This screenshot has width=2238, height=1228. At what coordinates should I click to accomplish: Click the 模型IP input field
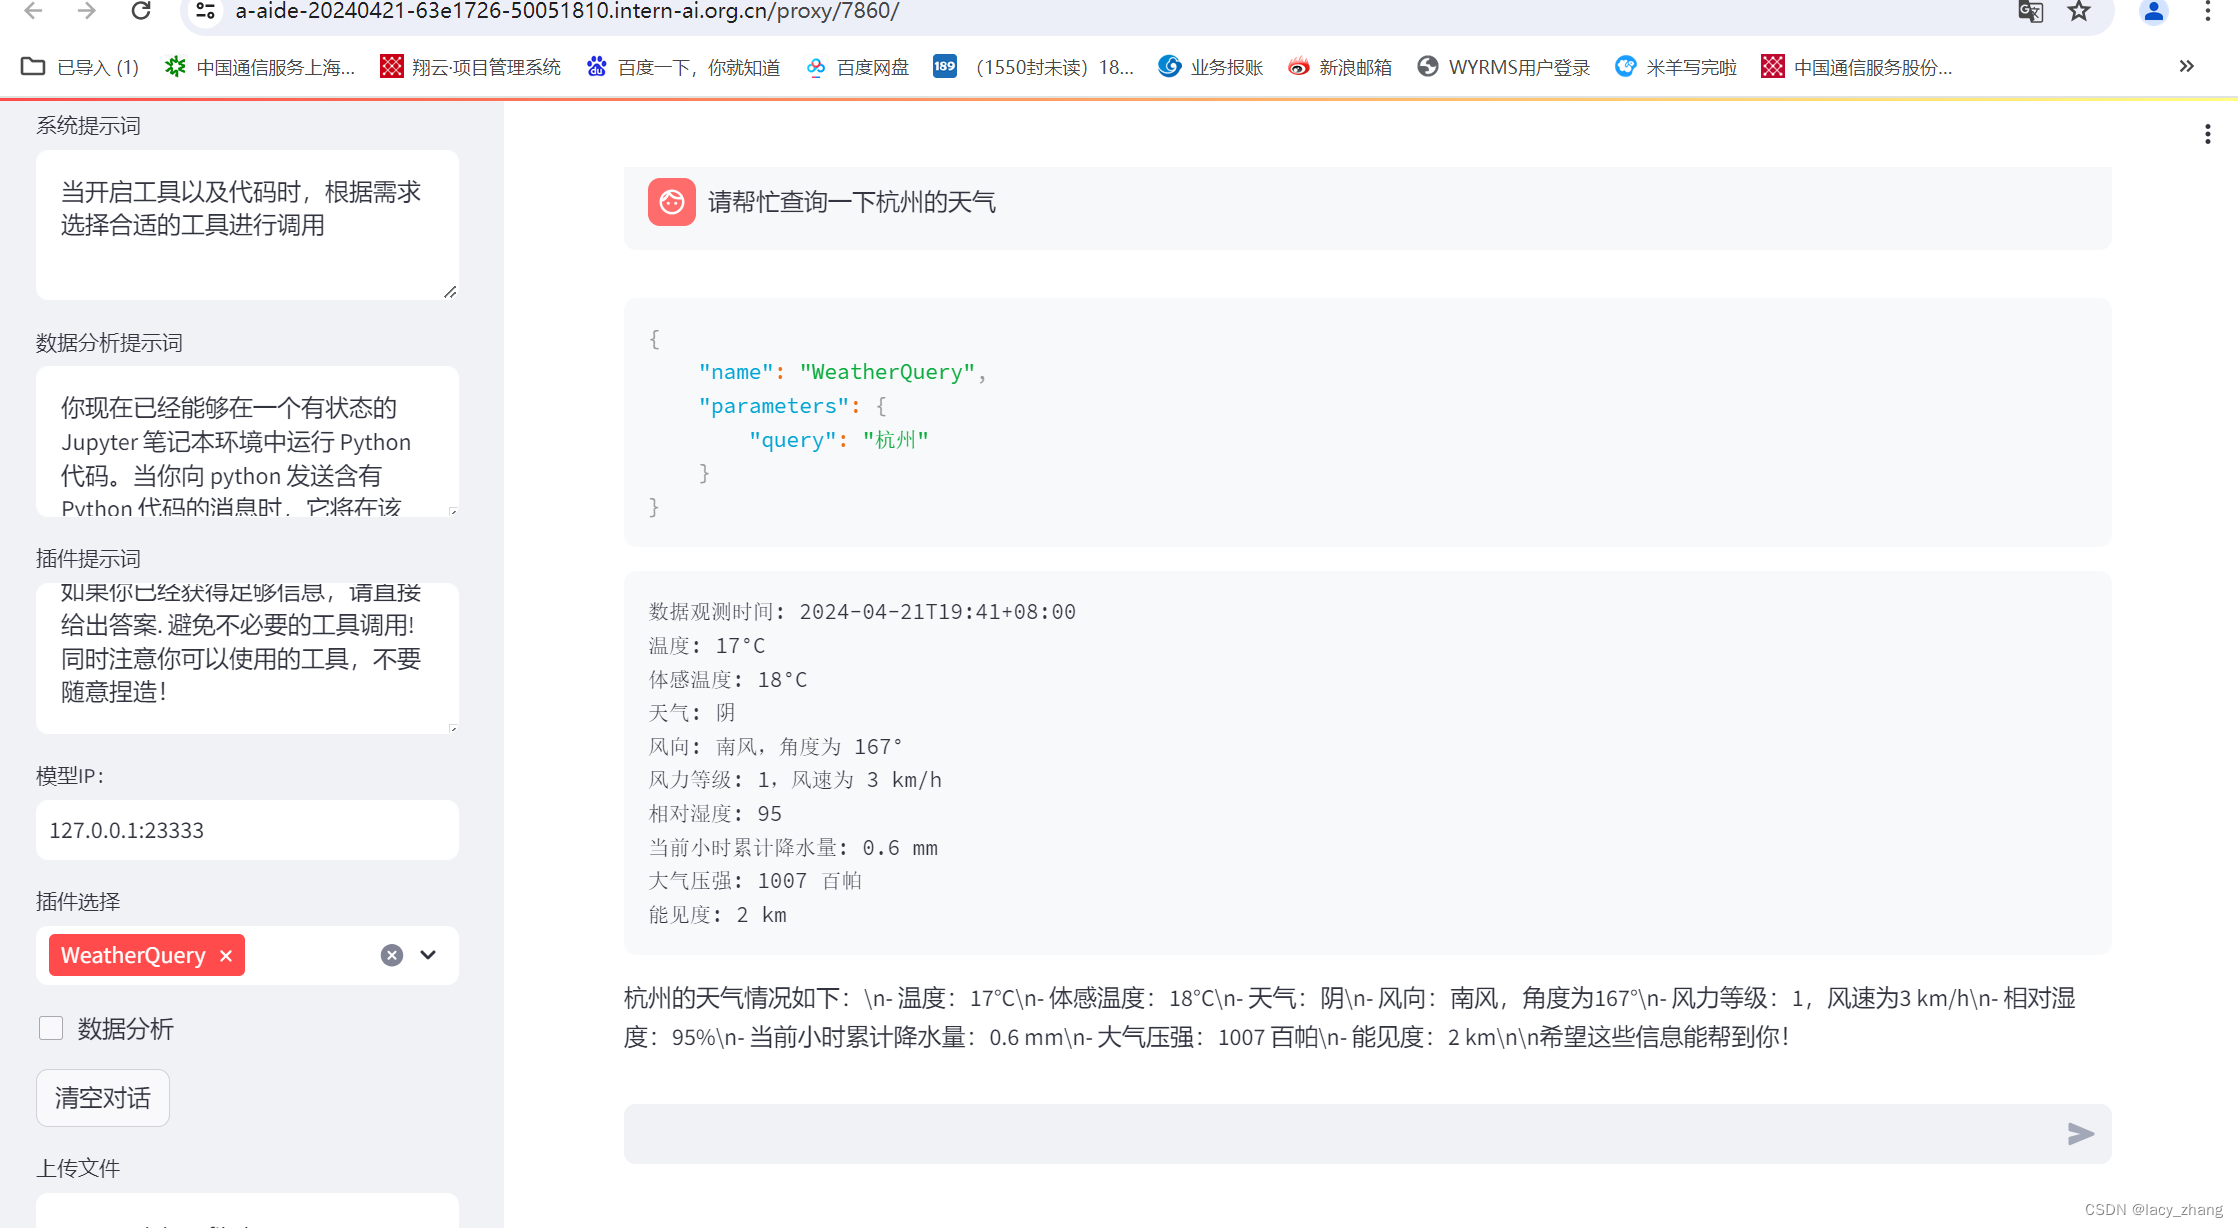[247, 830]
